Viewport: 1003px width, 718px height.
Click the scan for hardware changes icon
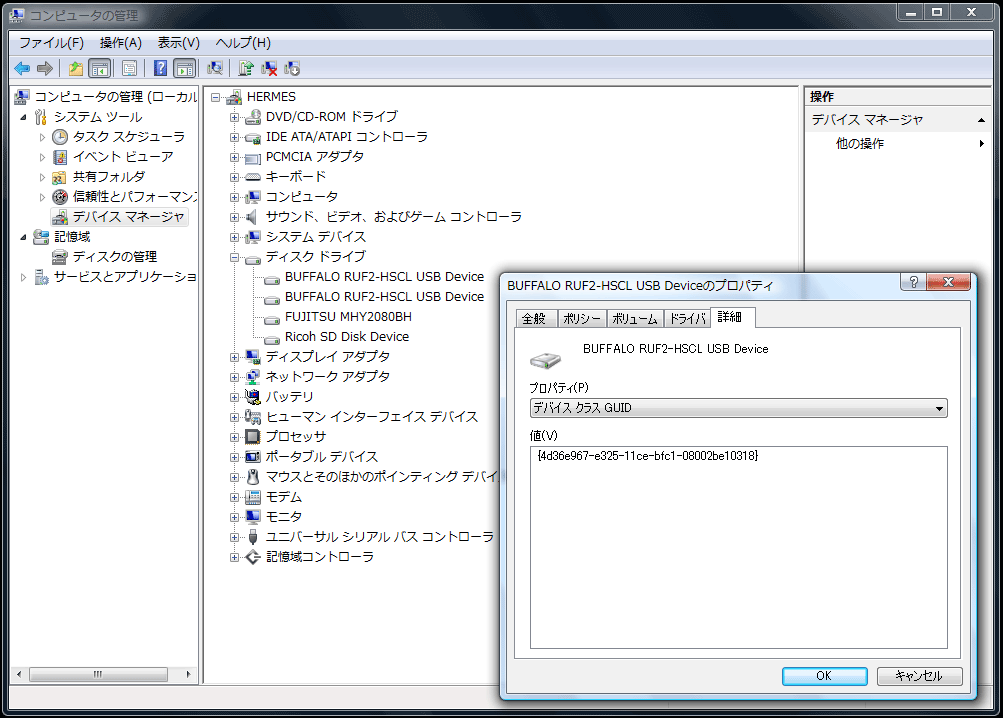click(215, 68)
